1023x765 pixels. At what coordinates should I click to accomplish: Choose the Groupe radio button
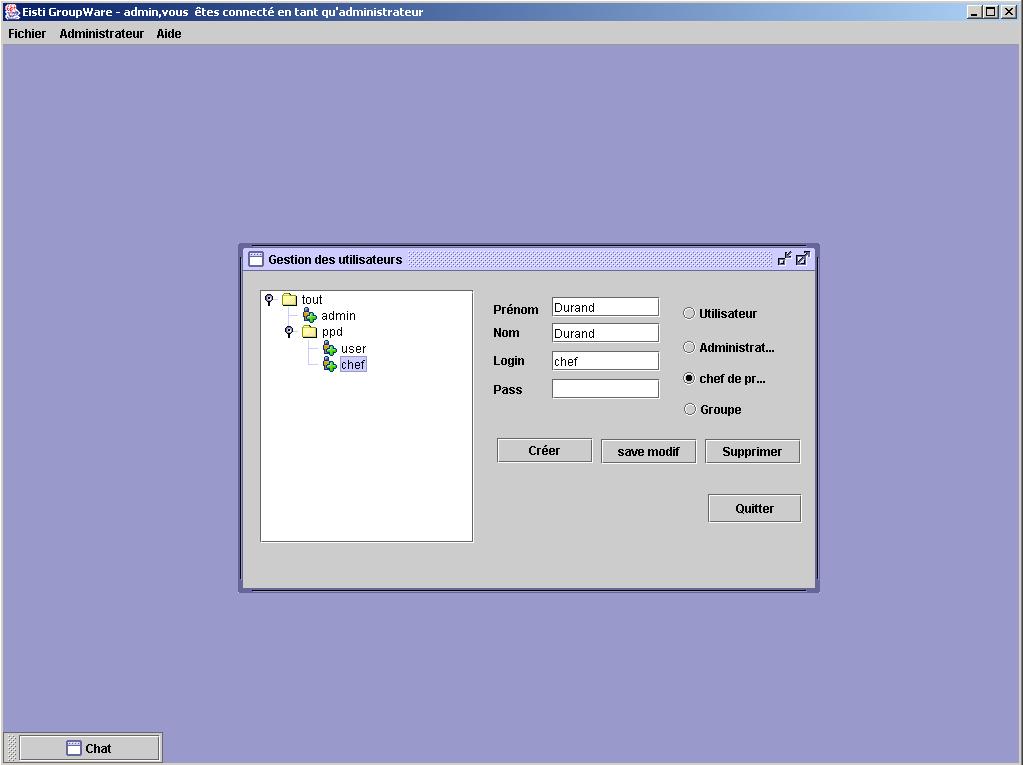point(689,409)
